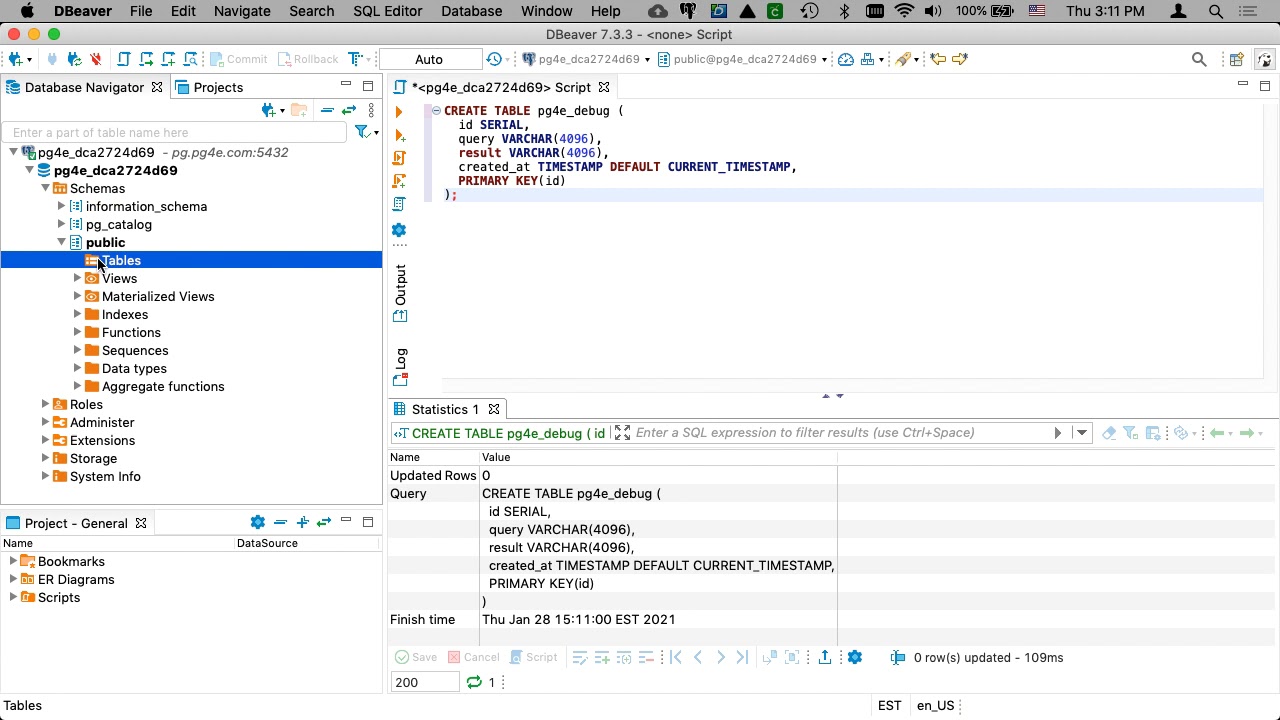
Task: Open the SQL Editor menu
Action: point(387,11)
